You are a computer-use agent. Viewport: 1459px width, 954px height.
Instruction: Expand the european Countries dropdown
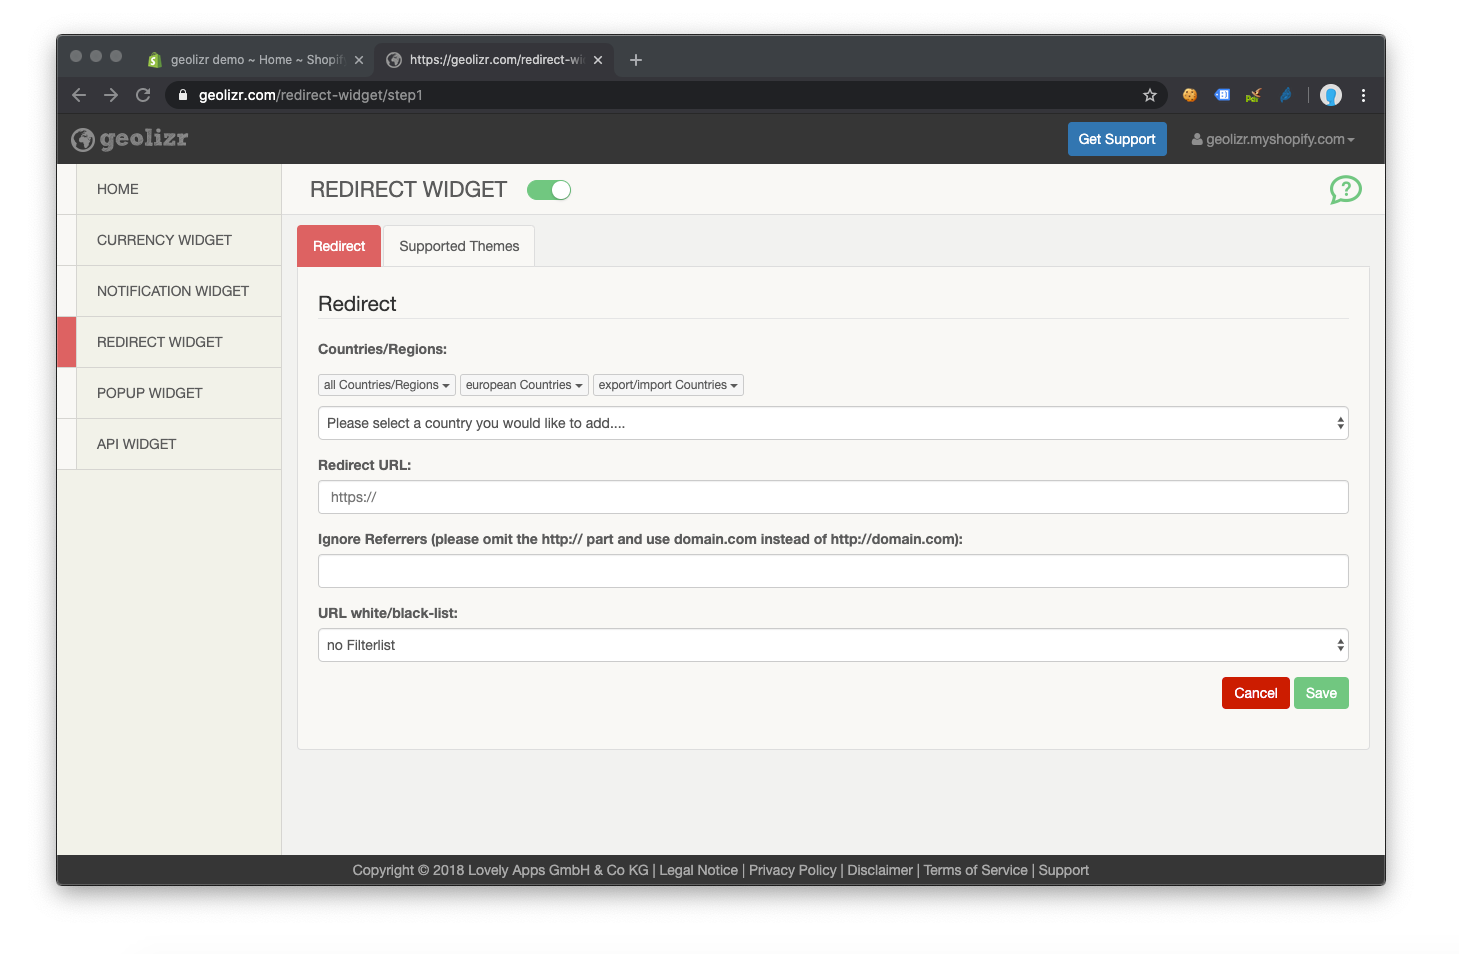coord(524,385)
